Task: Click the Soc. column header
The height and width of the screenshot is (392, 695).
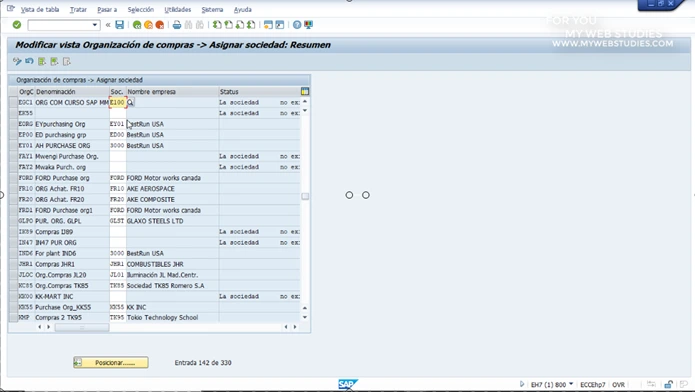Action: 117,92
